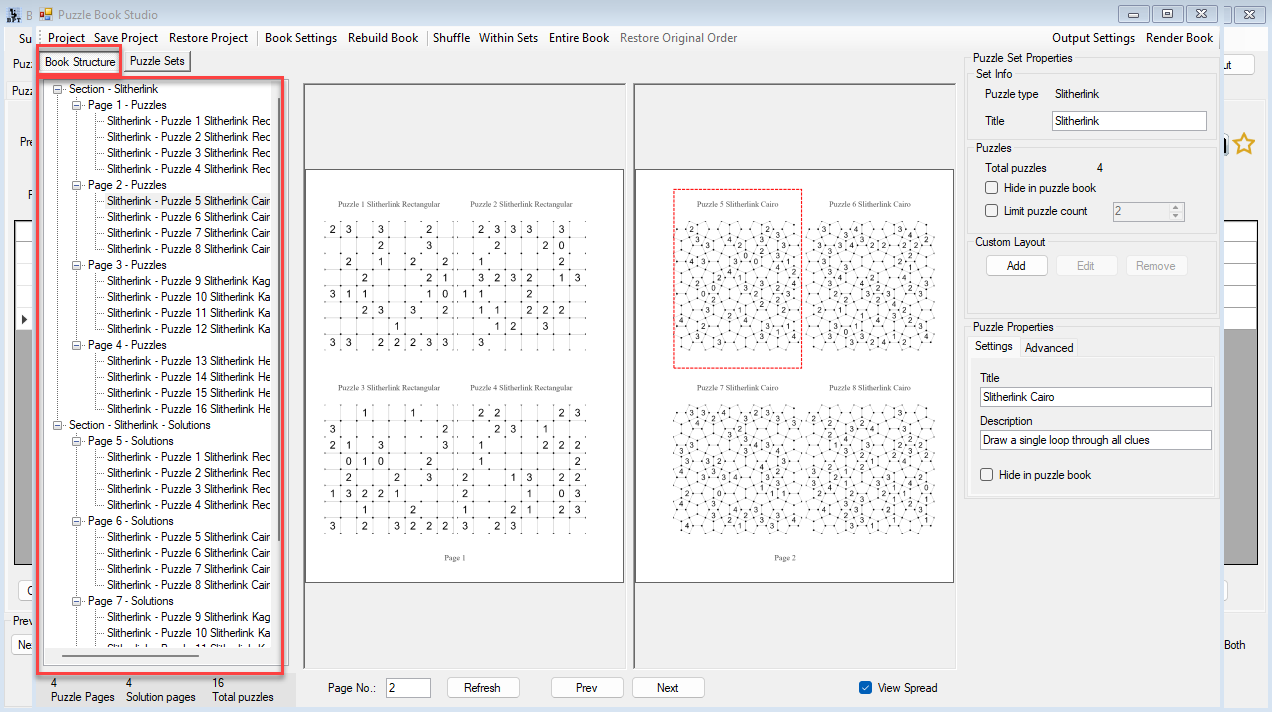Shuffle Within Sets
This screenshot has width=1272, height=712.
[x=508, y=38]
